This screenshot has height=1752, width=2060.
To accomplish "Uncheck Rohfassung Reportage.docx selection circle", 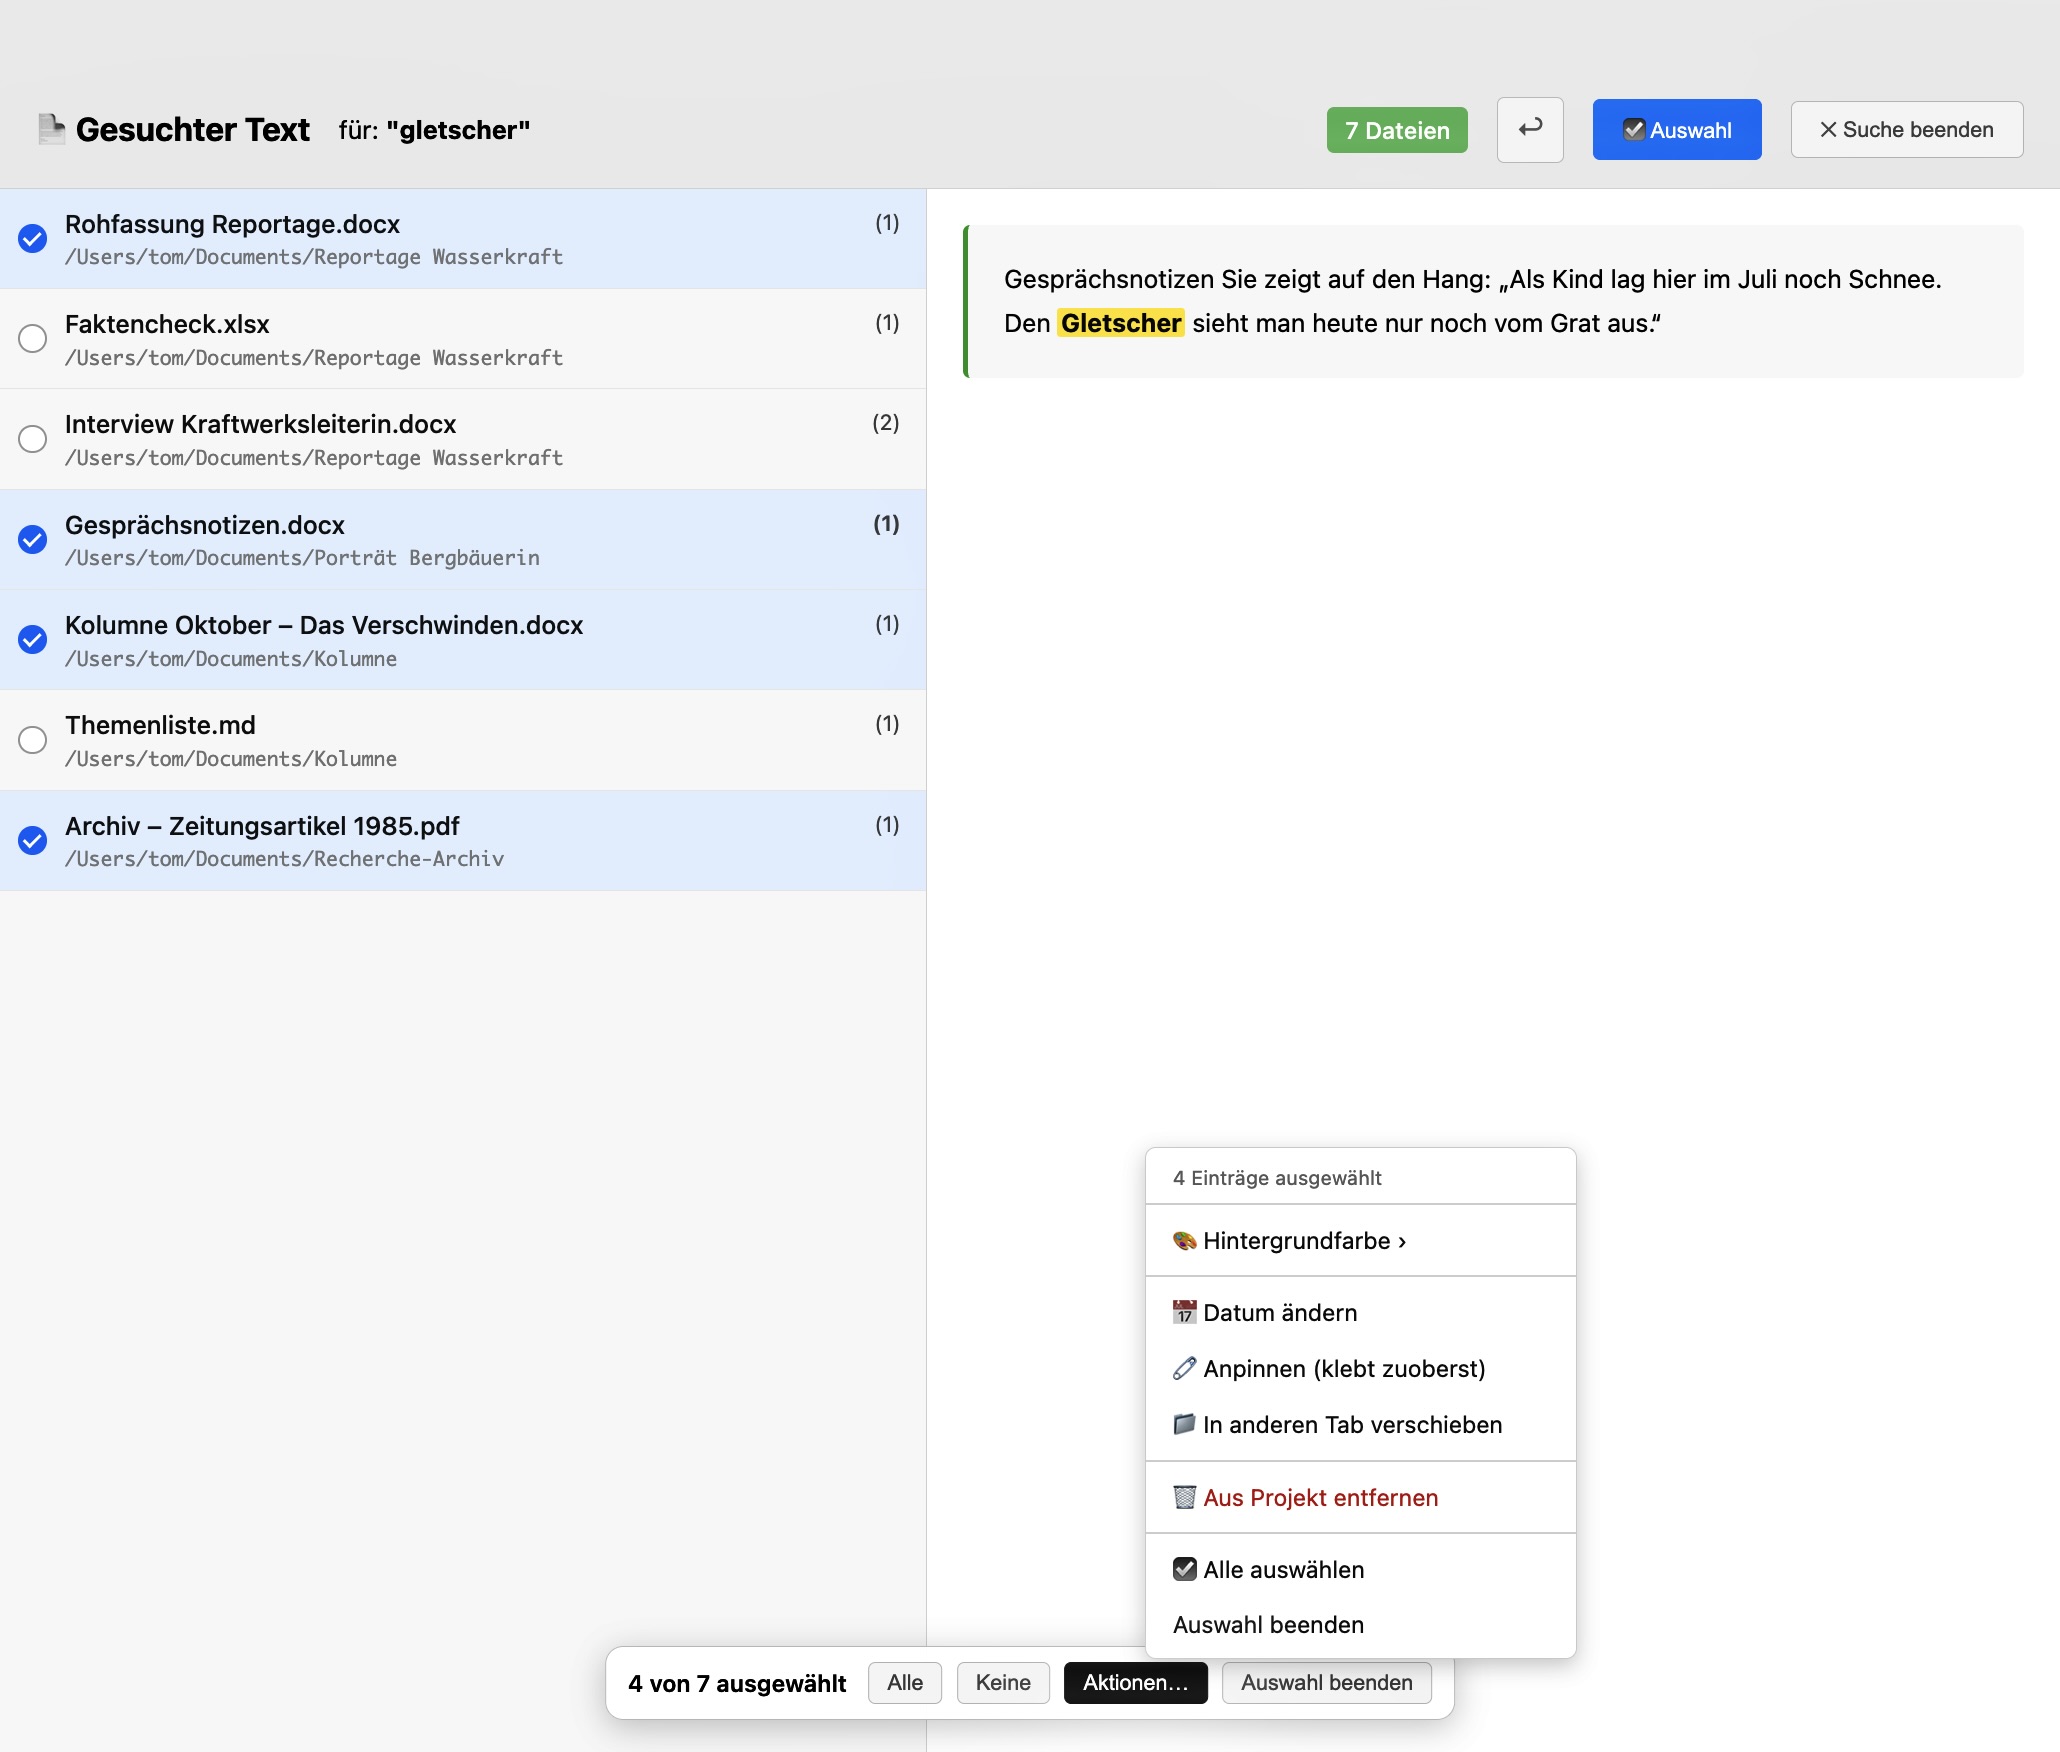I will 33,239.
